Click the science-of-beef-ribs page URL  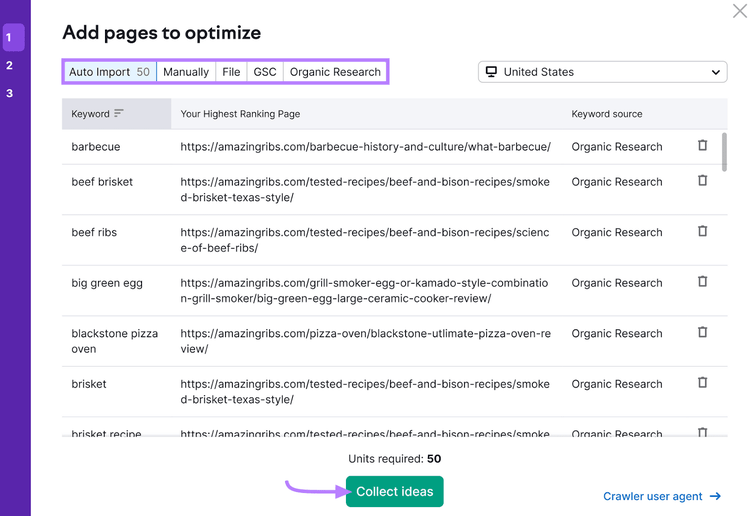(365, 240)
